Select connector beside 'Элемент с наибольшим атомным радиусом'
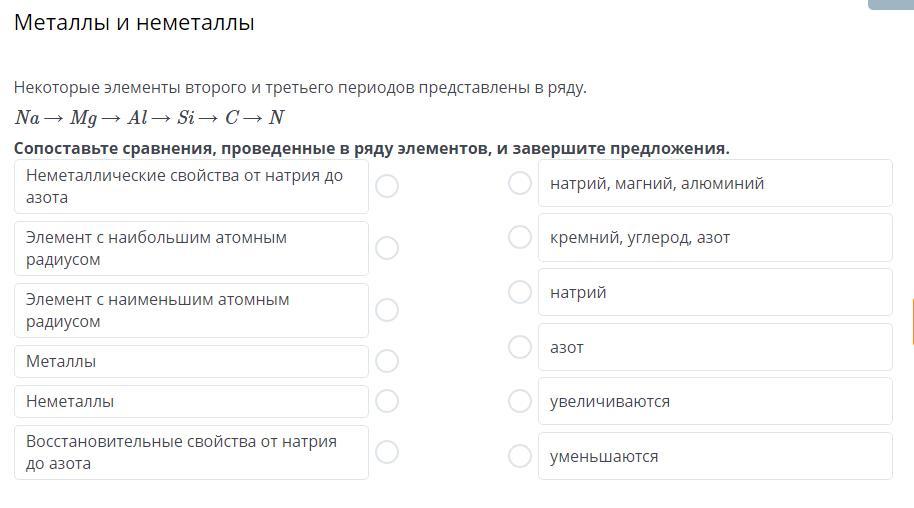This screenshot has height=508, width=914. pyautogui.click(x=387, y=248)
